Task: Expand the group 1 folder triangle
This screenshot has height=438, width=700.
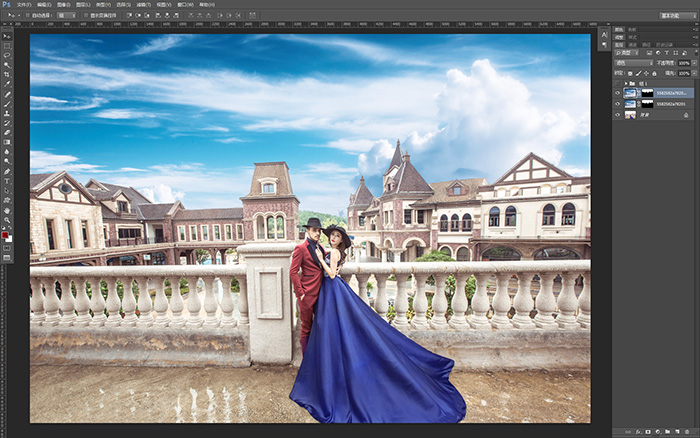Action: [x=626, y=83]
